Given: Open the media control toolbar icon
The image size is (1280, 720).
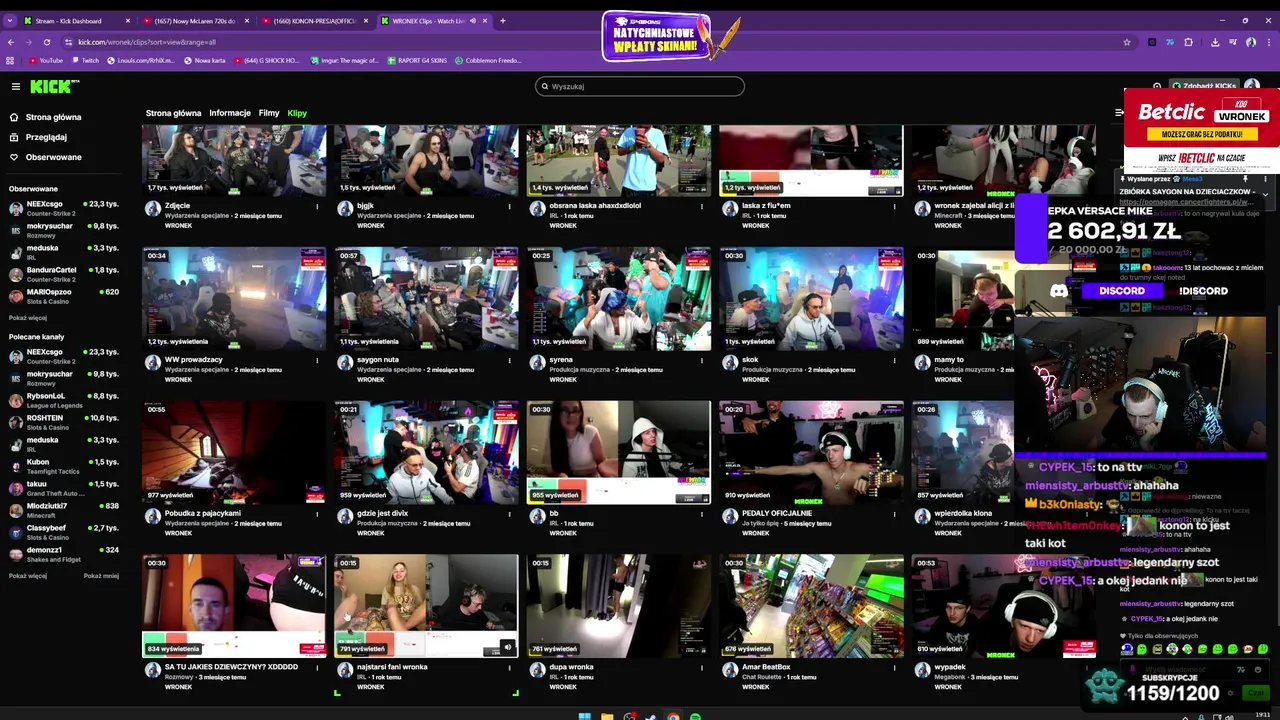Looking at the screenshot, I should tap(1233, 42).
